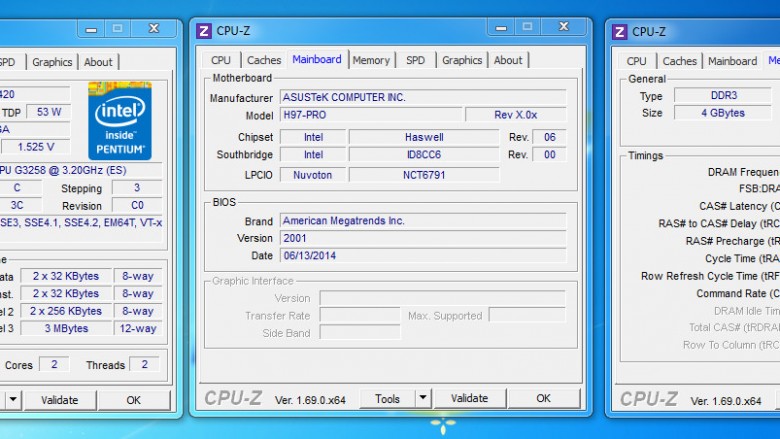Click the Tools button in middle window
Screen dimensions: 780x439
(387, 399)
